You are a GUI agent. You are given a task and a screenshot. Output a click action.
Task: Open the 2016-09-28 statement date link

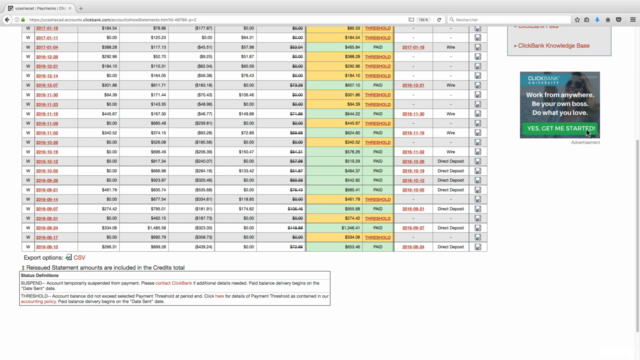(x=47, y=180)
